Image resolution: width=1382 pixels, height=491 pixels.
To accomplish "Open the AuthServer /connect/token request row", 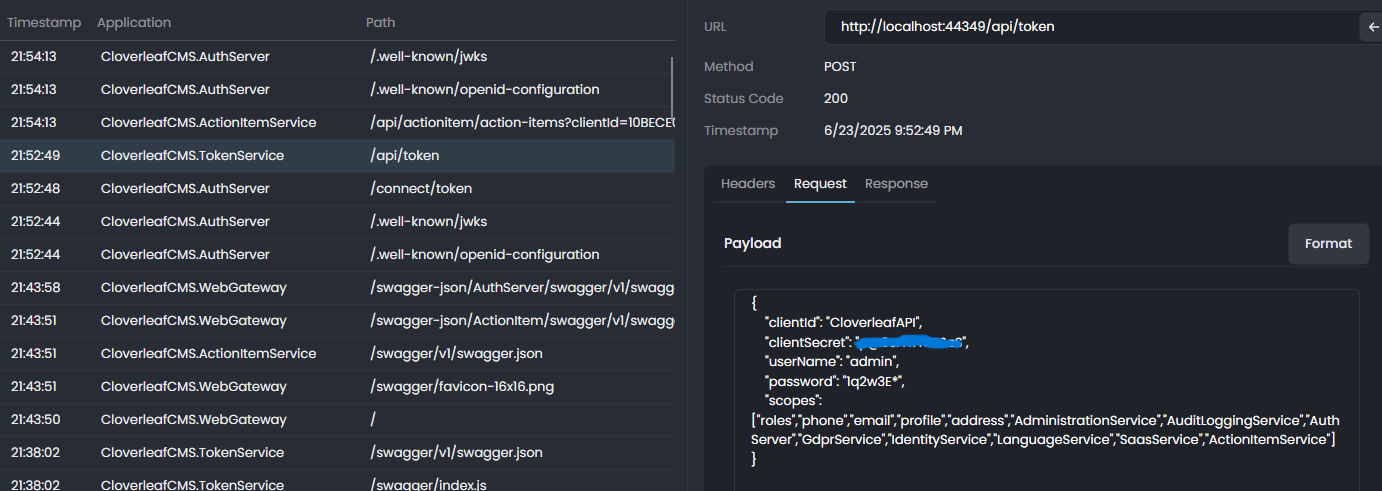I will click(337, 188).
